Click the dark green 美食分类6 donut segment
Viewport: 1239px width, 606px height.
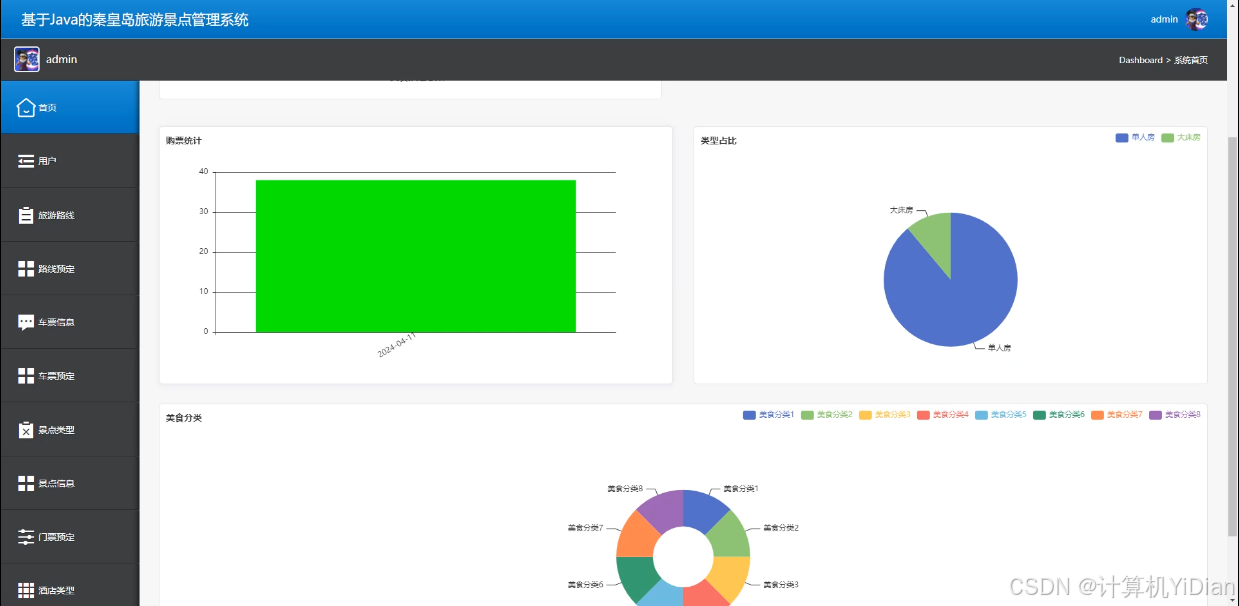(x=635, y=577)
